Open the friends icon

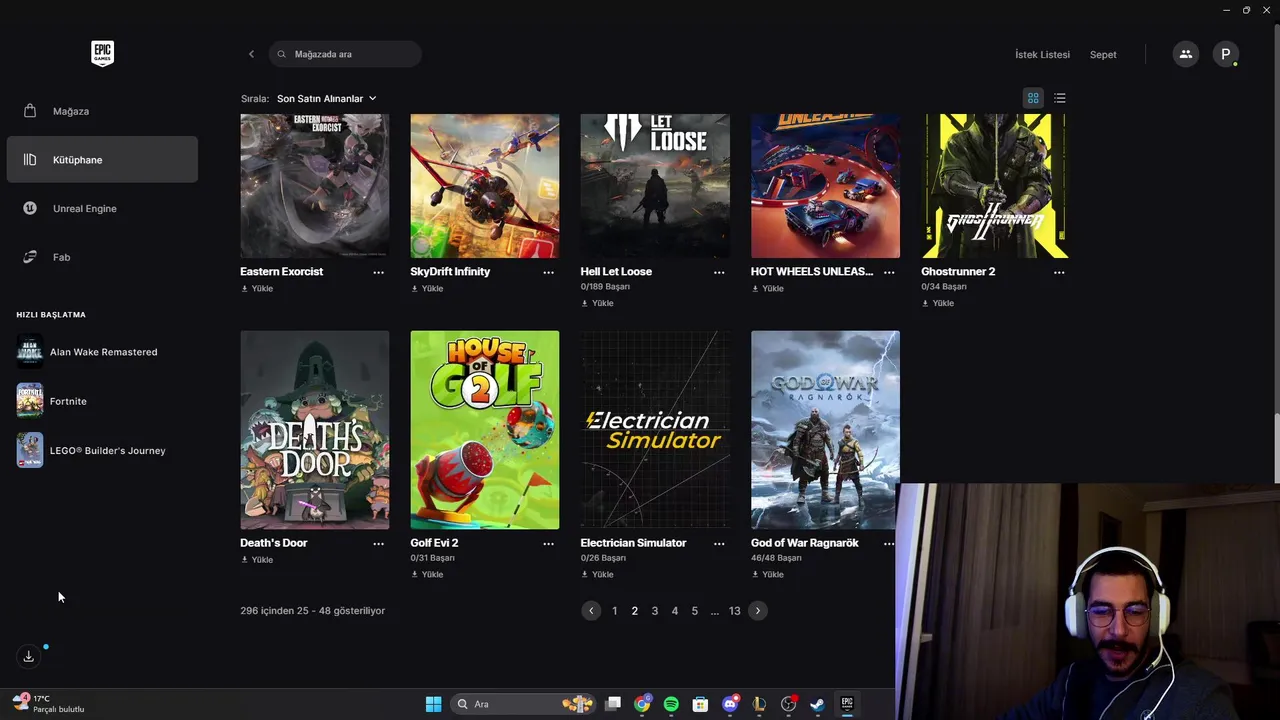(x=1185, y=54)
